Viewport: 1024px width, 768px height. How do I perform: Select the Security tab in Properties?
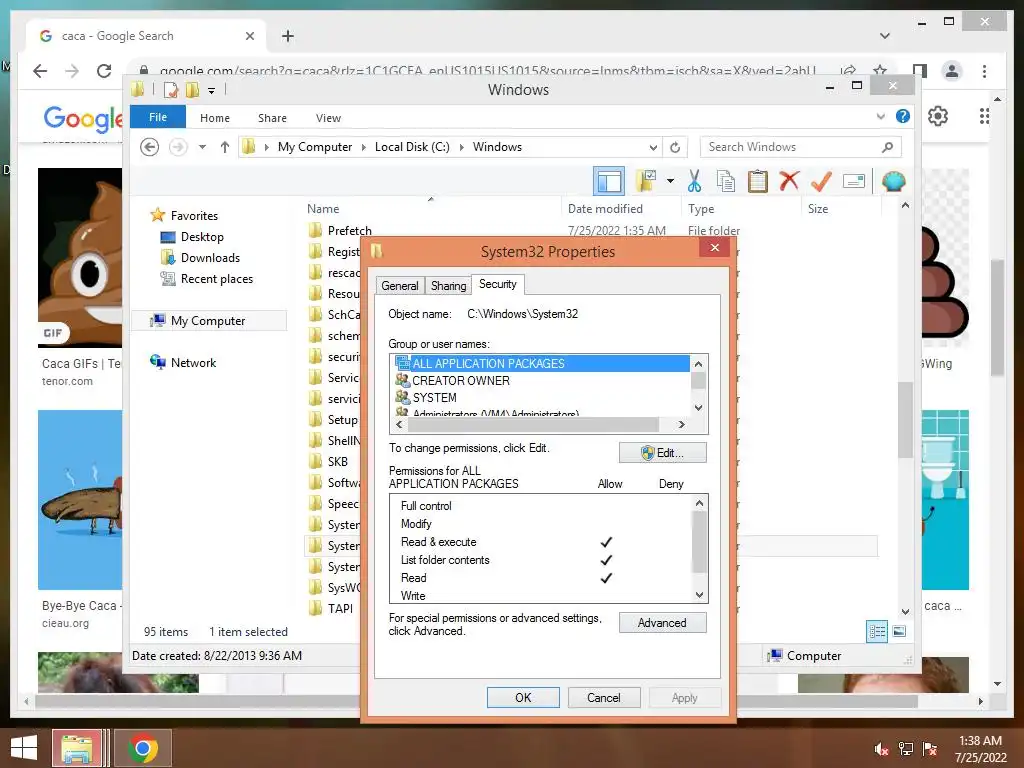click(498, 284)
